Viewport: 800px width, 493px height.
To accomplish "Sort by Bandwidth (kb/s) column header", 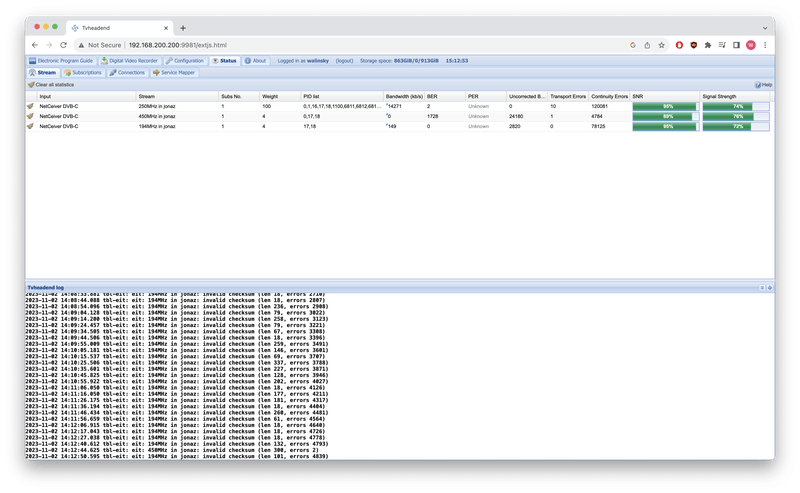I will coord(404,96).
